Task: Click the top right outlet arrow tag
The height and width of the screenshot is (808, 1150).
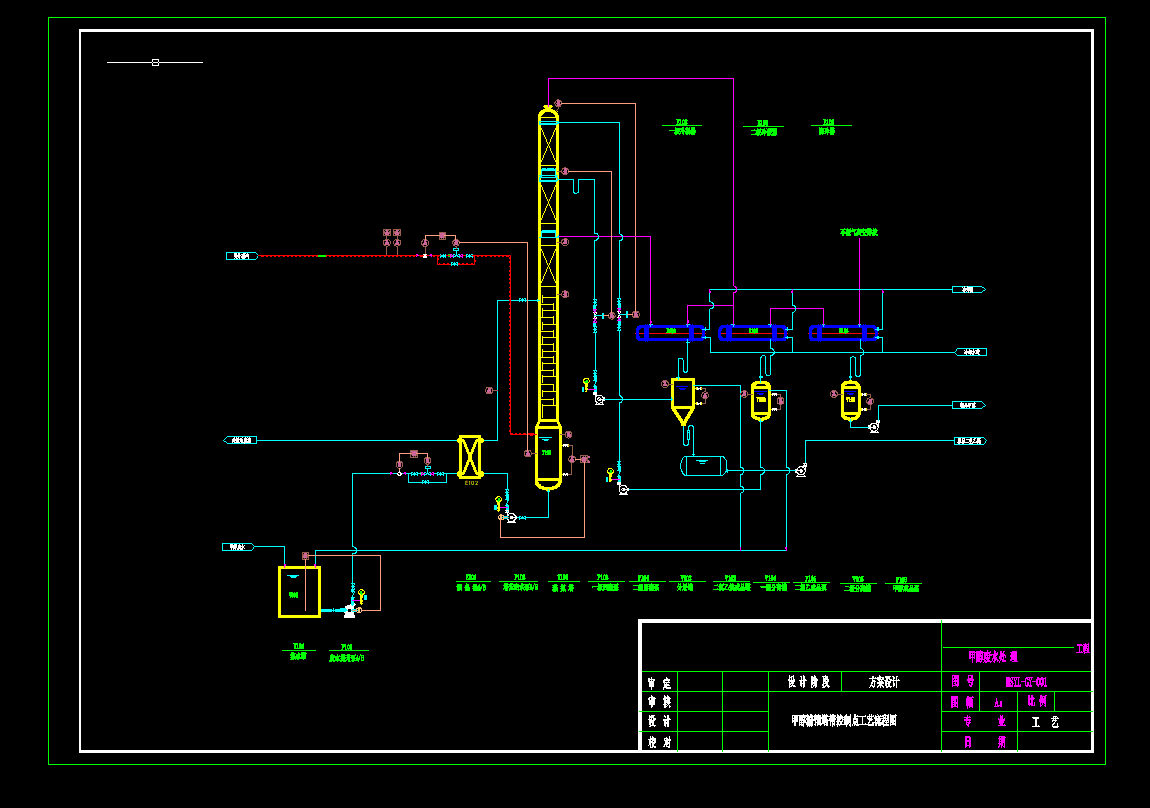Action: [x=969, y=290]
